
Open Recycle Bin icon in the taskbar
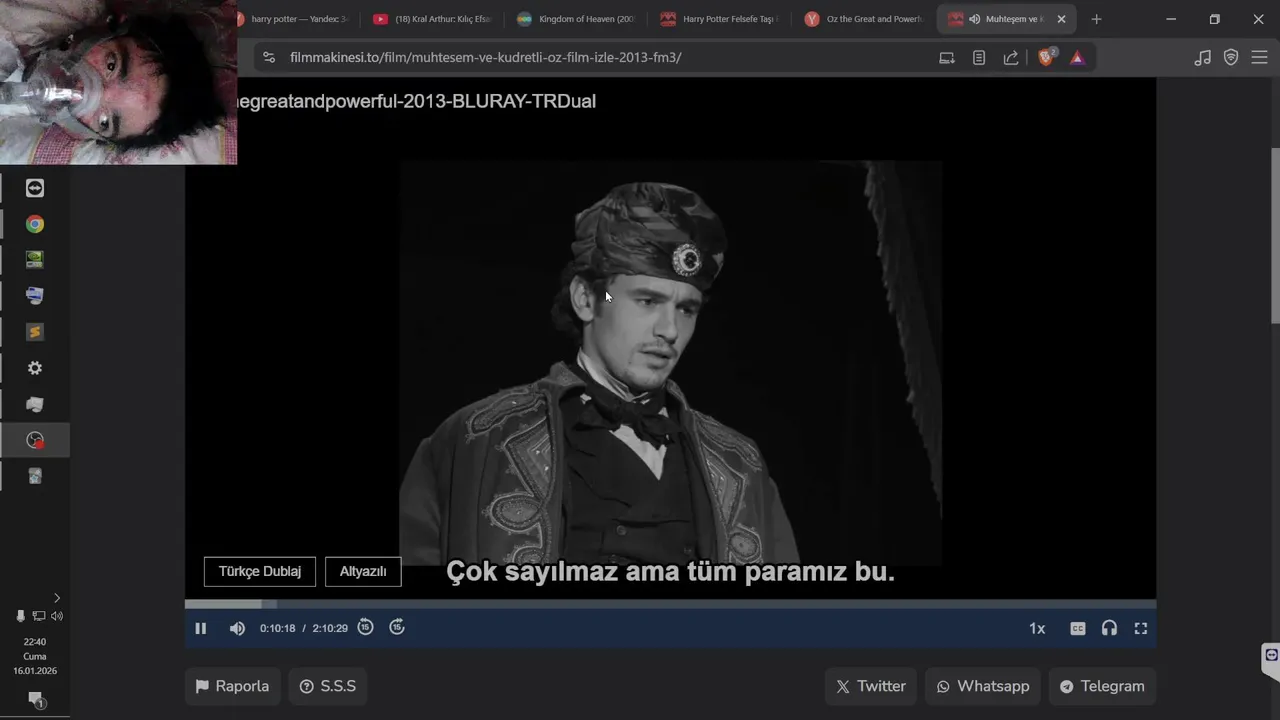(35, 476)
